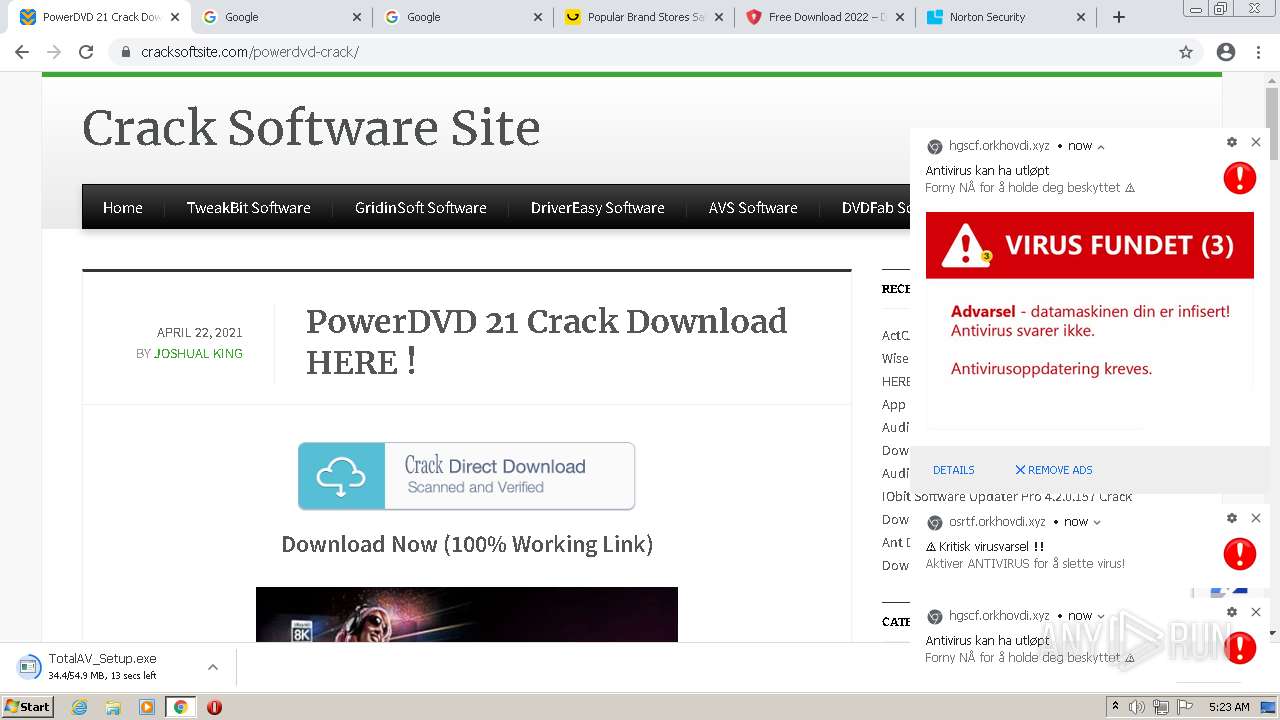Click the 5:23 AM taskbar clock
Viewport: 1280px width, 720px height.
[1229, 707]
